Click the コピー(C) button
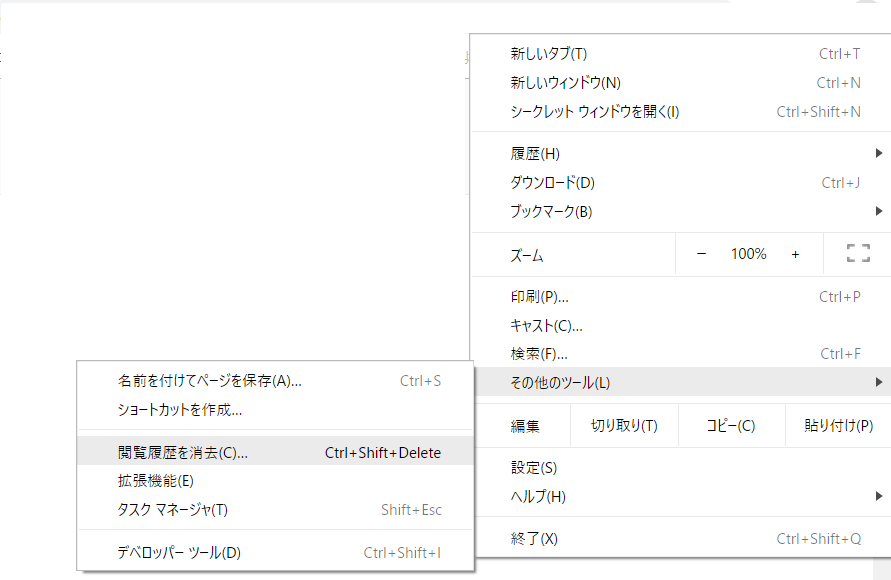 [731, 425]
